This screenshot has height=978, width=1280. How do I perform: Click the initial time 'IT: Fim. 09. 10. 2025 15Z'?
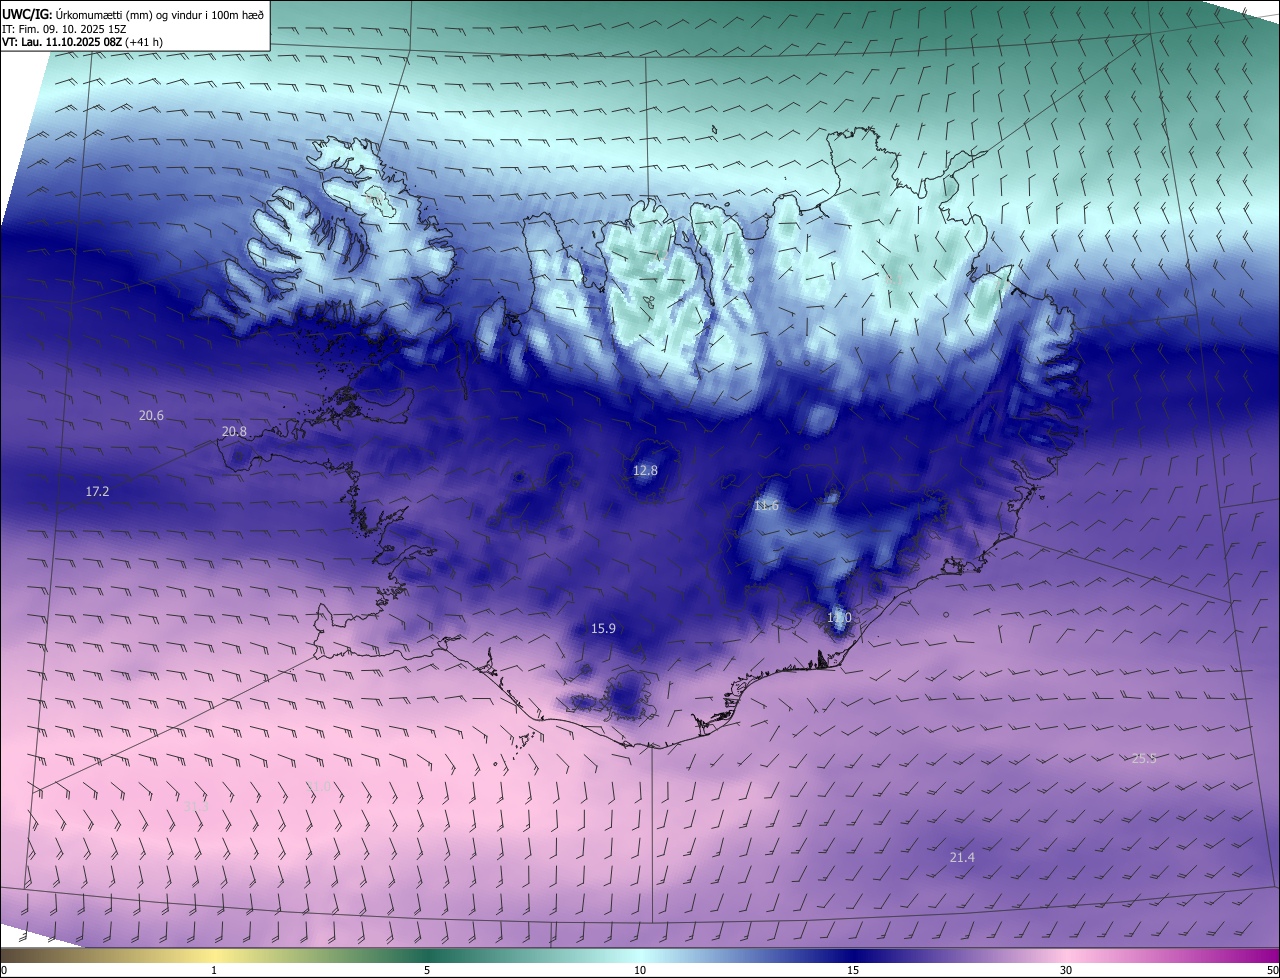66,29
